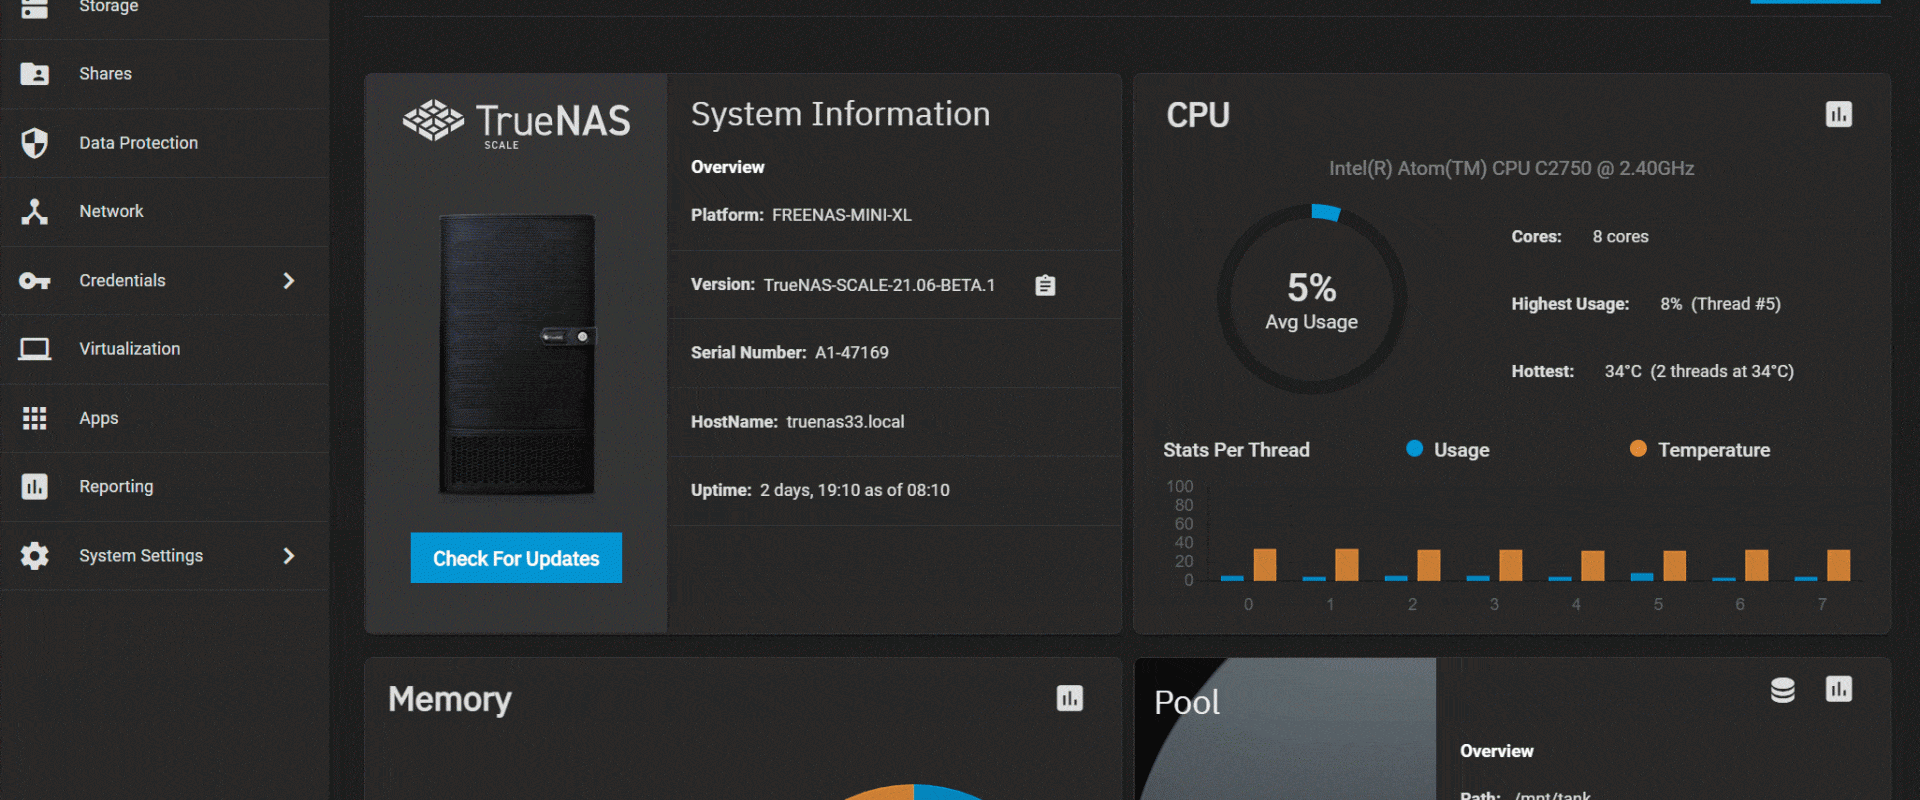
Task: Click the orange Temperature legend dot
Action: (x=1638, y=449)
